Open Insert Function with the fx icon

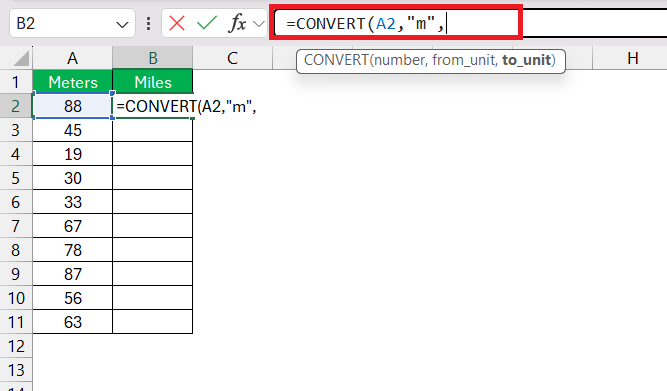237,23
